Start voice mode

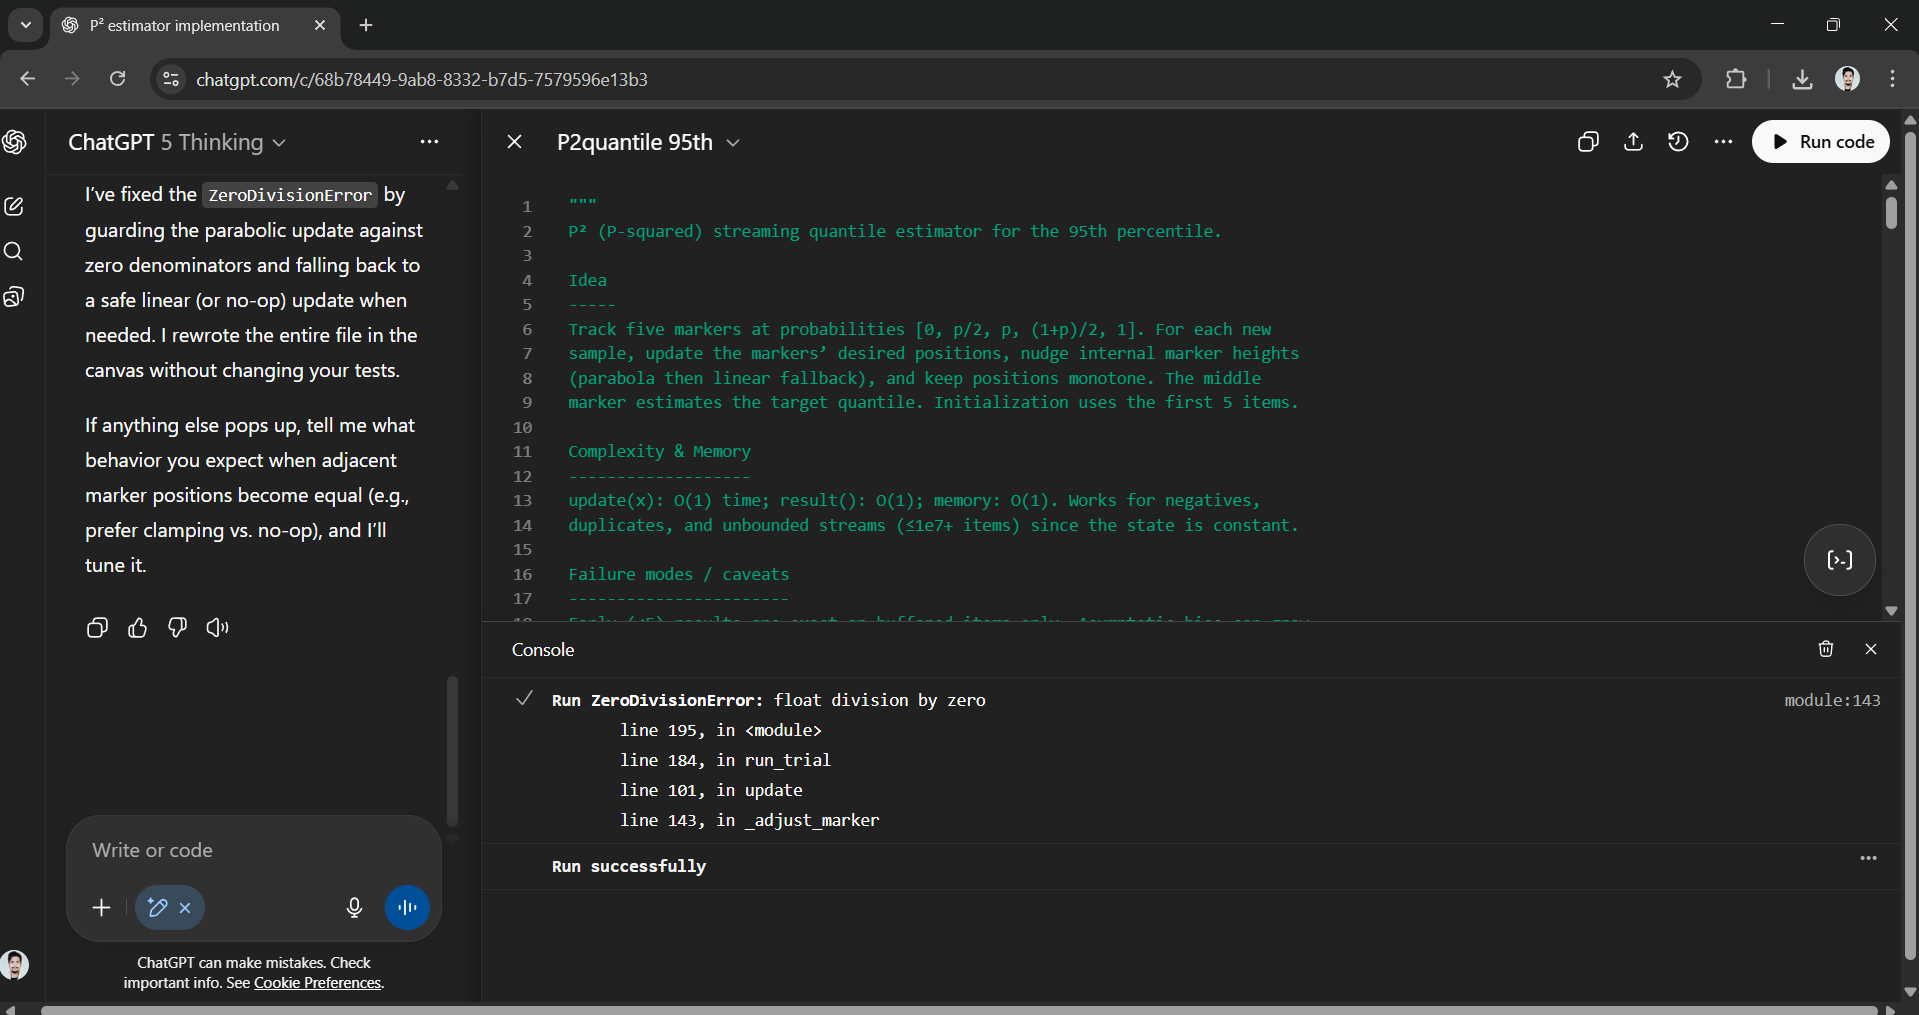407,907
